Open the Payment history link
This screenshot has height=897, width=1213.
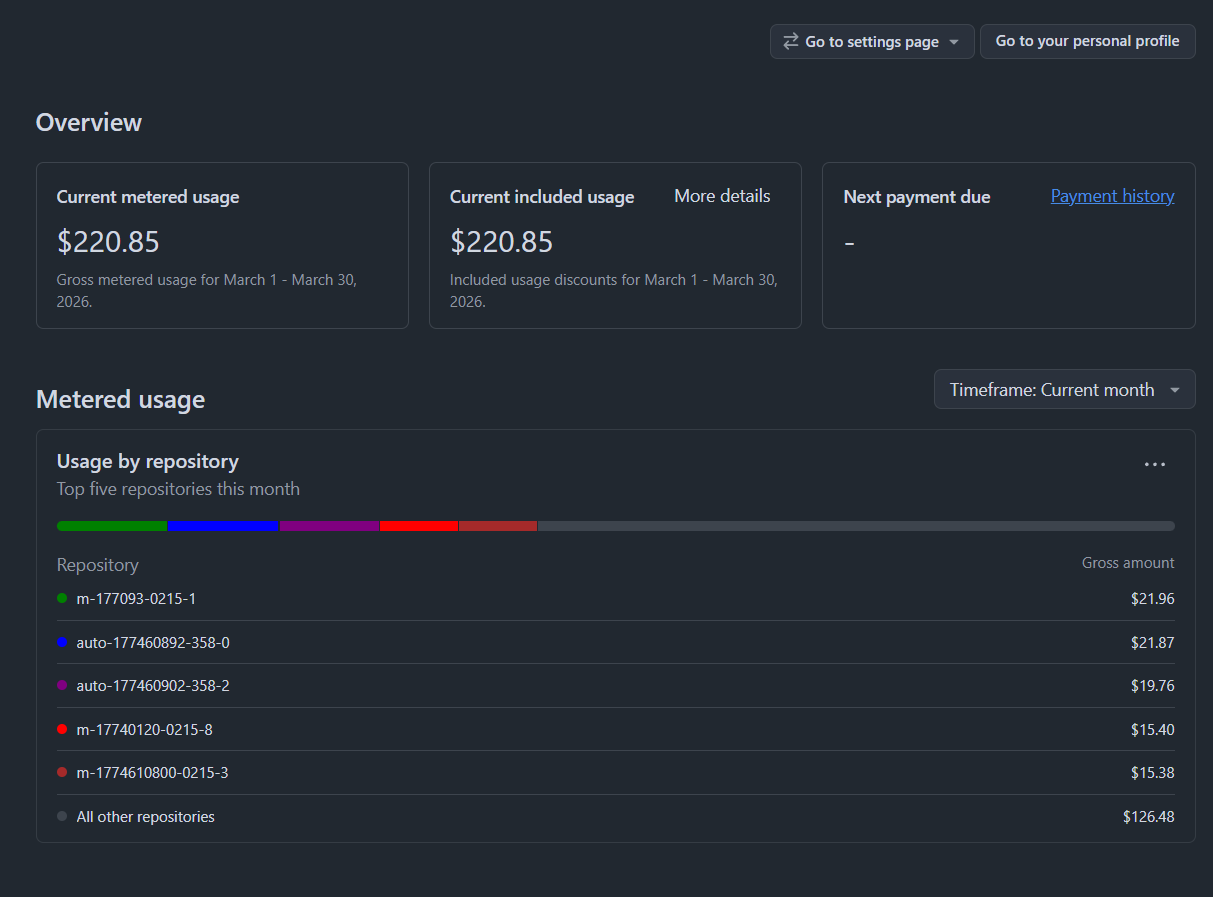(x=1112, y=196)
